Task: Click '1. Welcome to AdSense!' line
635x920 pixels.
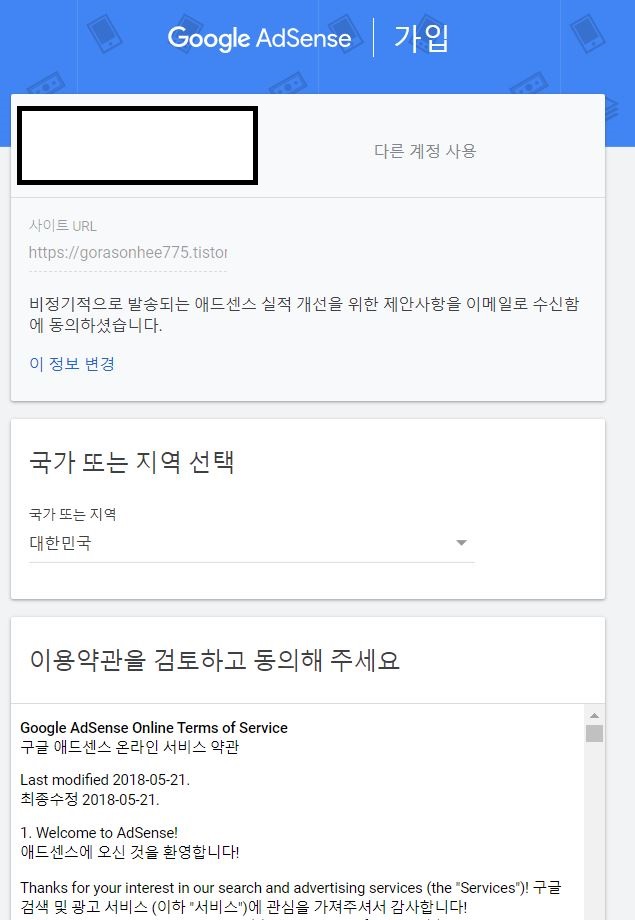Action: click(99, 833)
